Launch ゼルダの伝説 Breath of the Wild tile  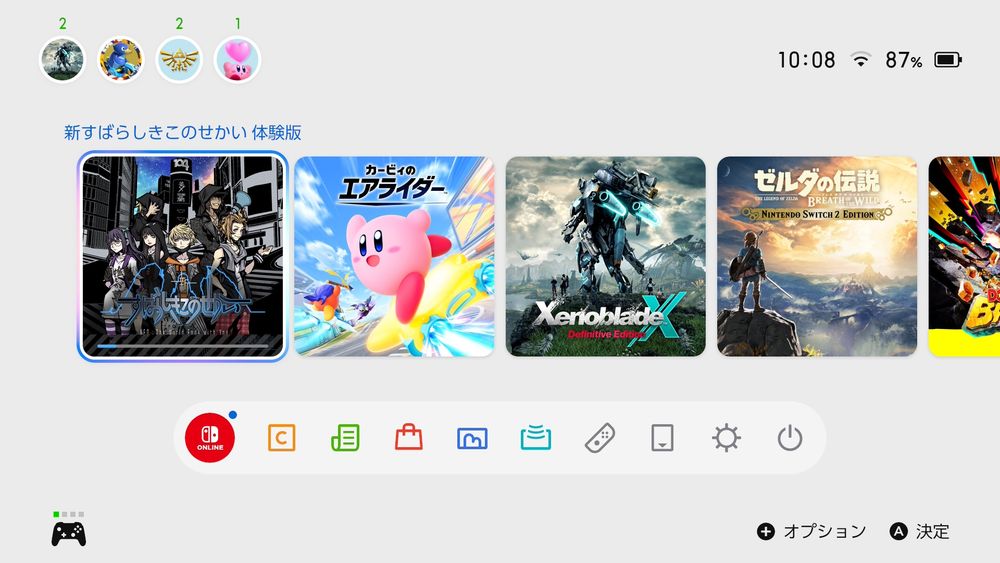coord(817,256)
